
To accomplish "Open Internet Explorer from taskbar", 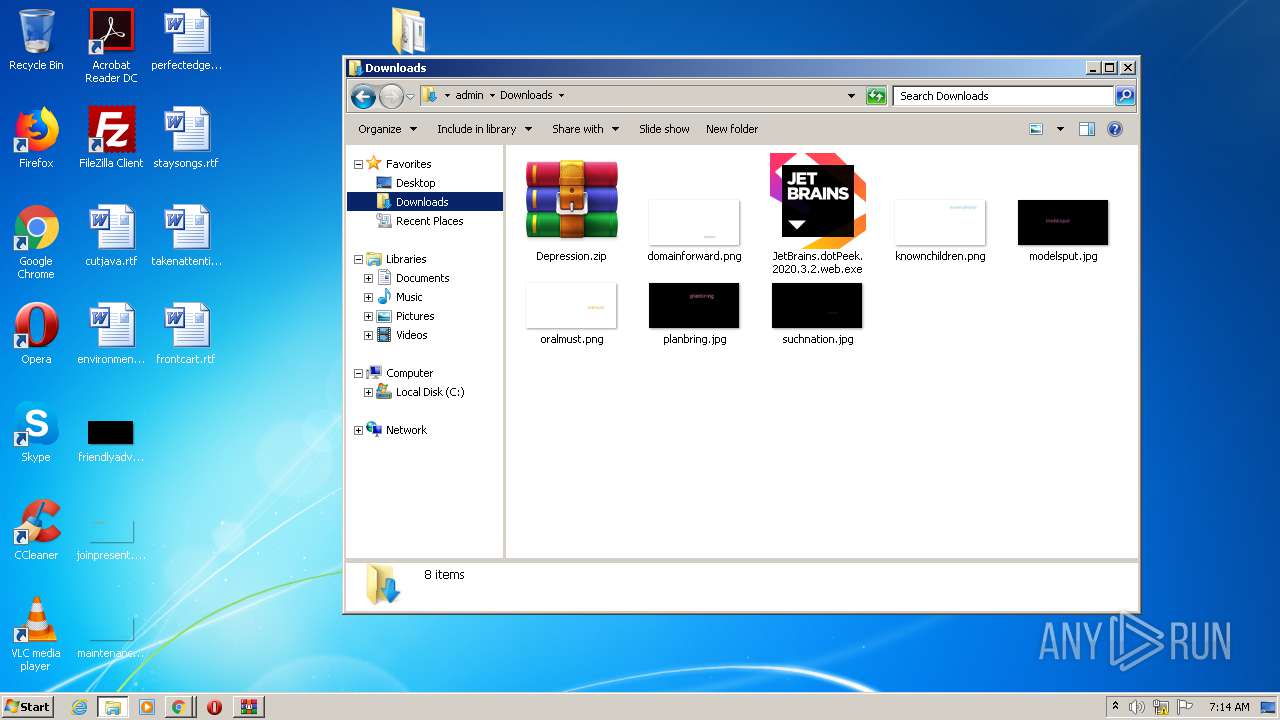I will [79, 707].
